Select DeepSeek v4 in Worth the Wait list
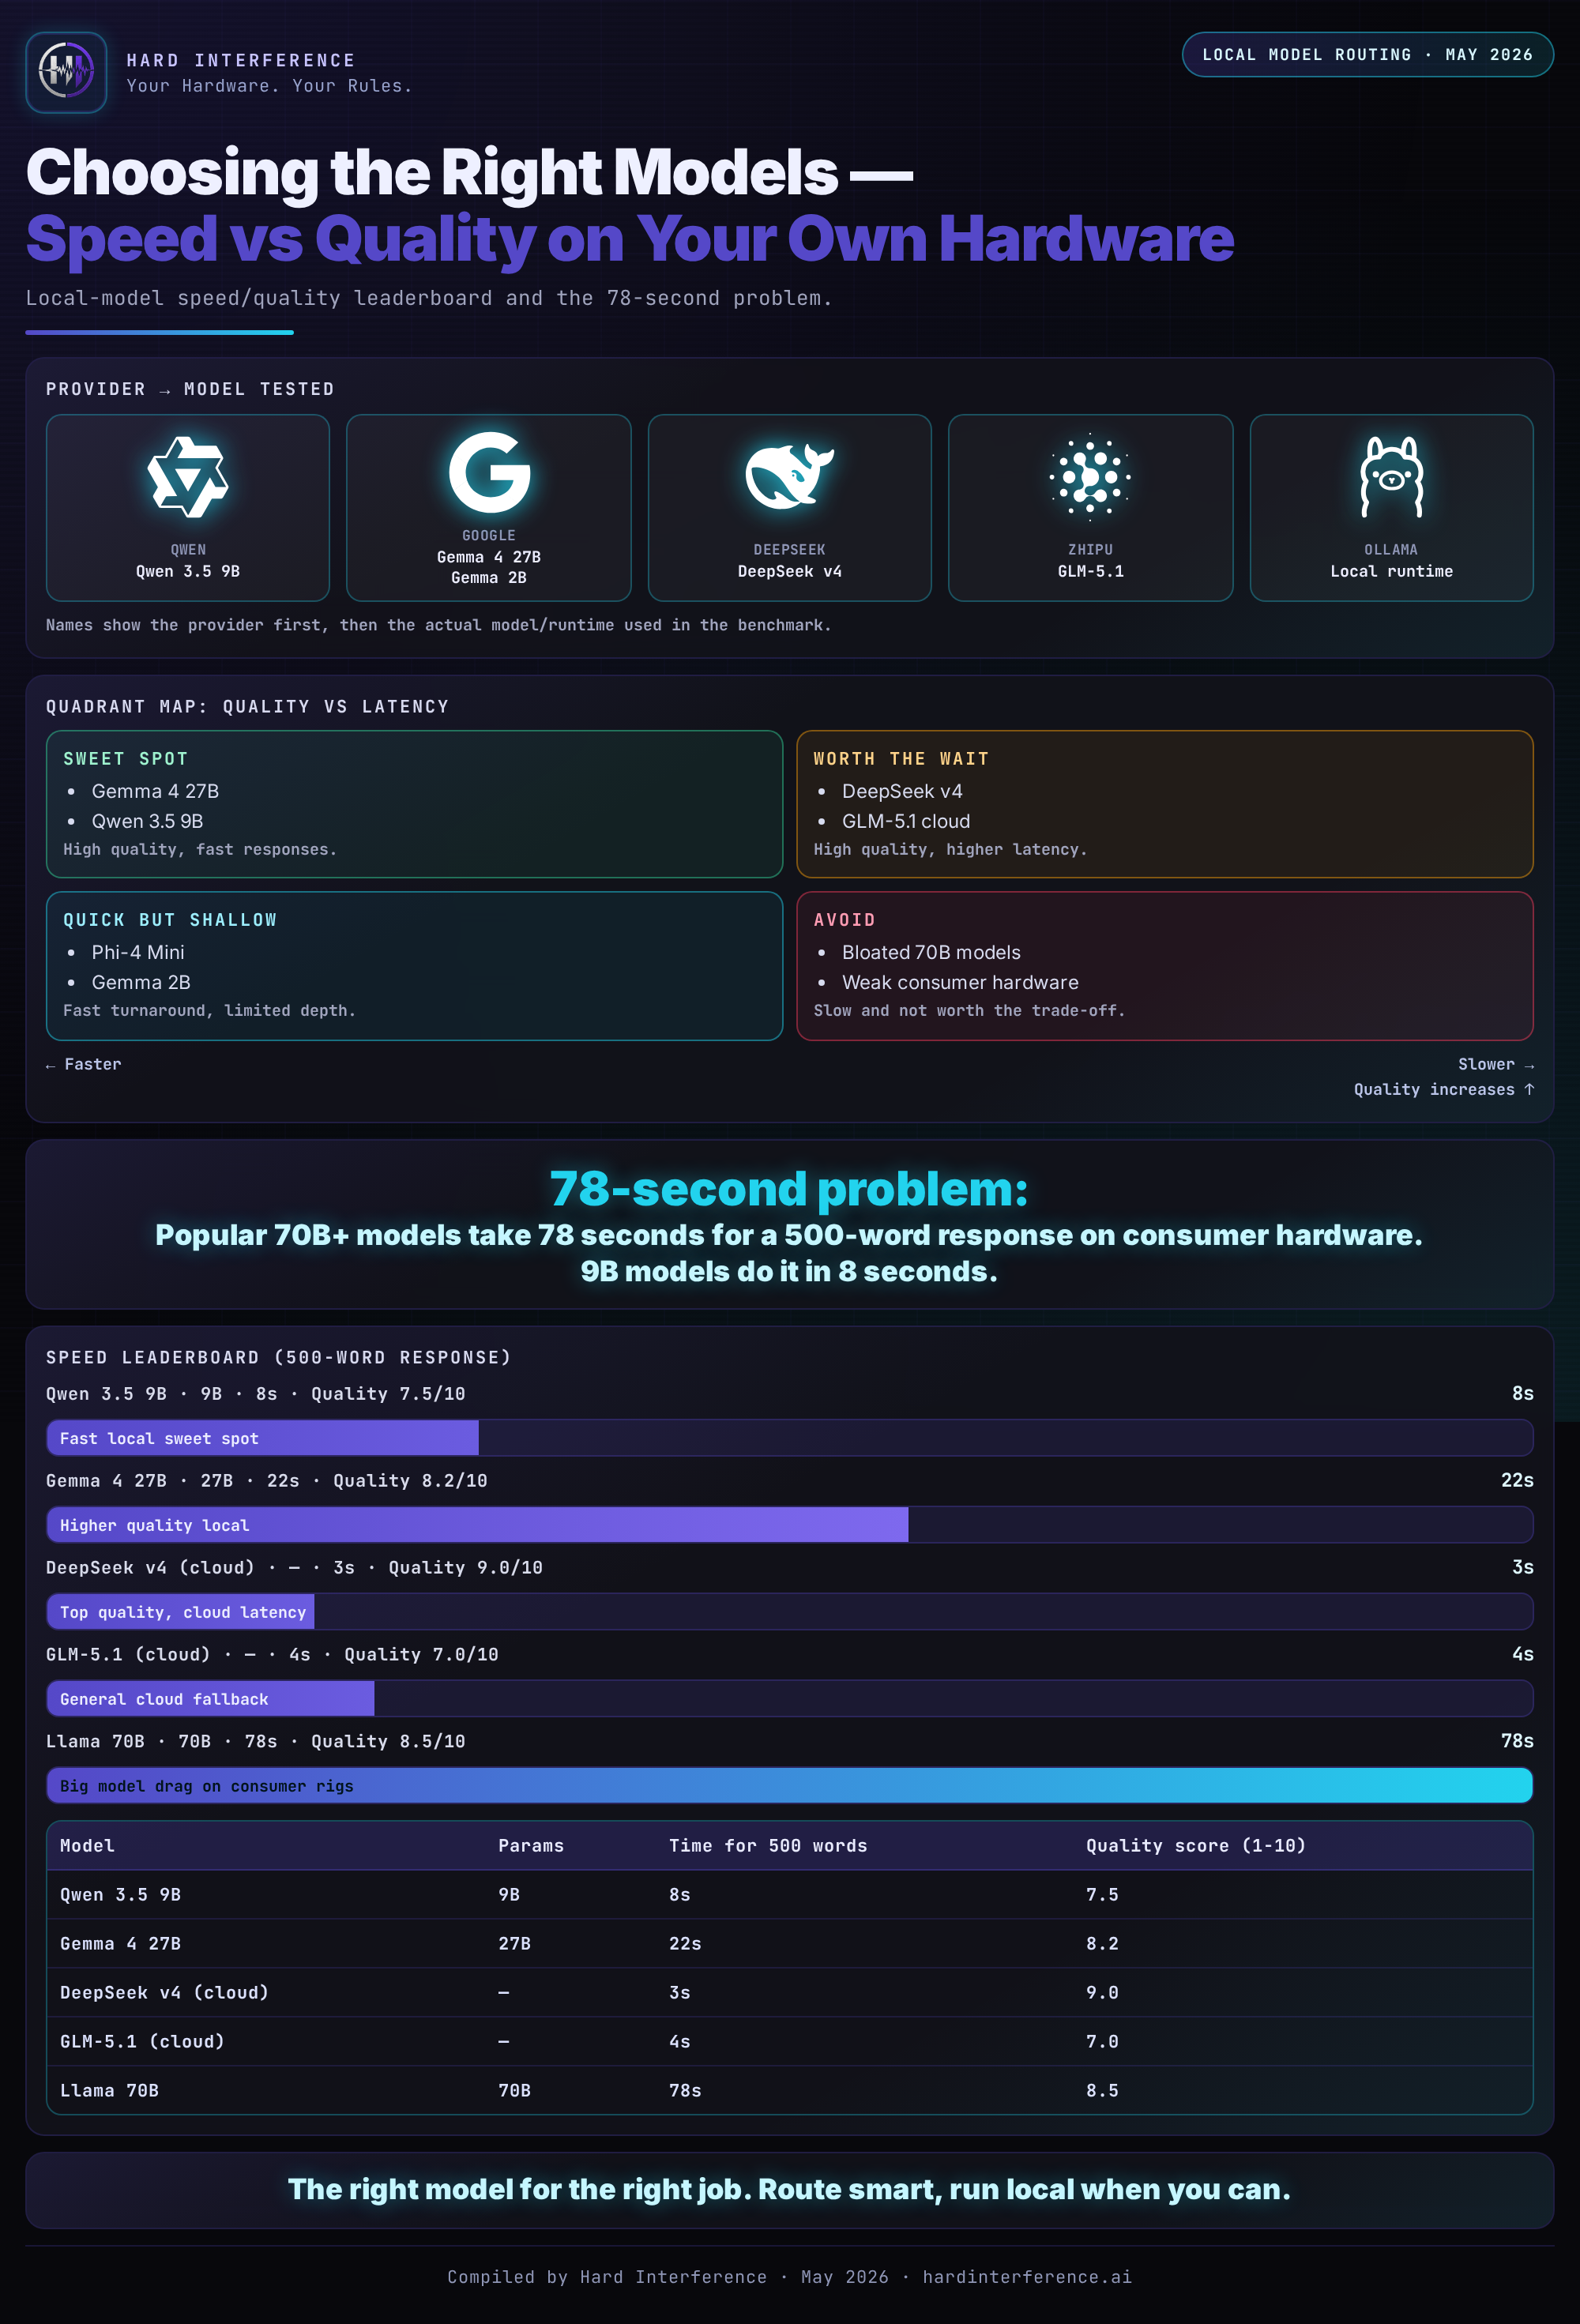 [902, 791]
